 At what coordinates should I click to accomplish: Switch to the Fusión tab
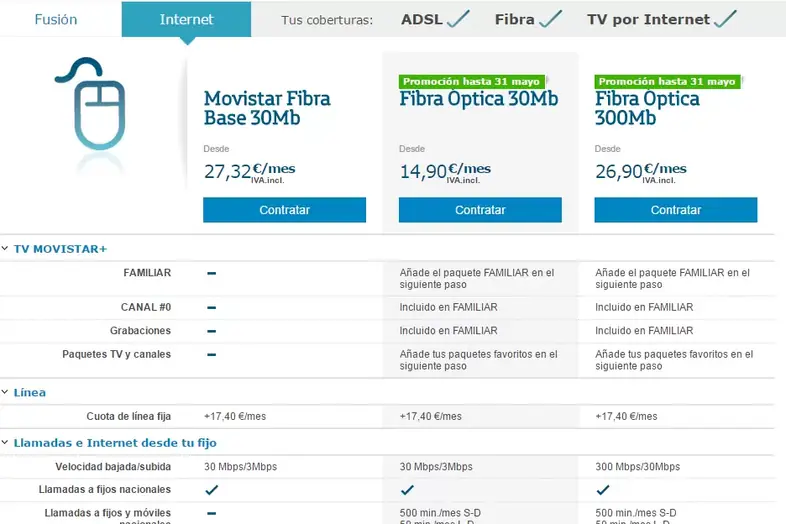[x=56, y=19]
